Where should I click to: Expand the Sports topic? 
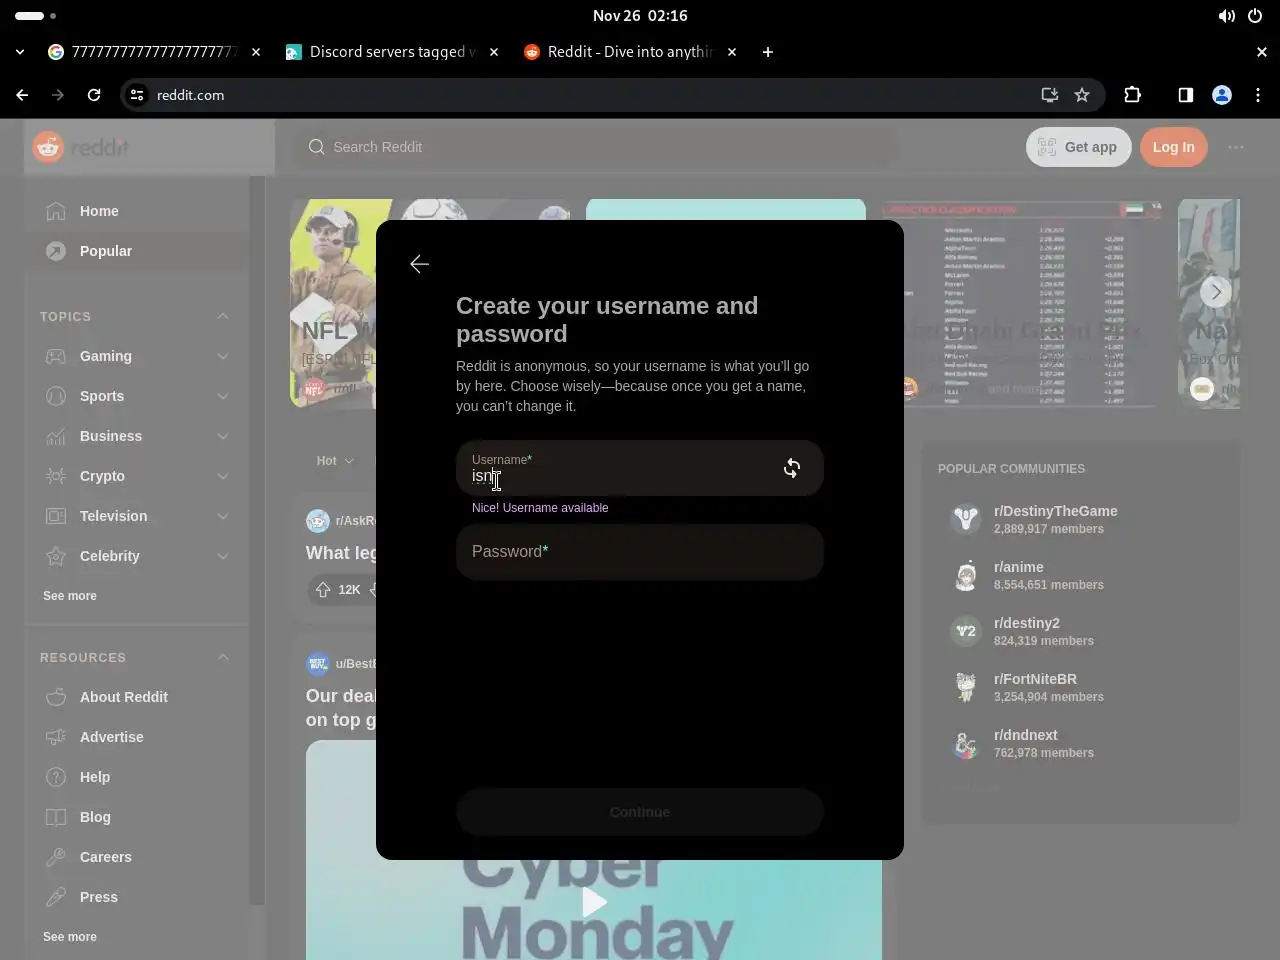click(223, 396)
